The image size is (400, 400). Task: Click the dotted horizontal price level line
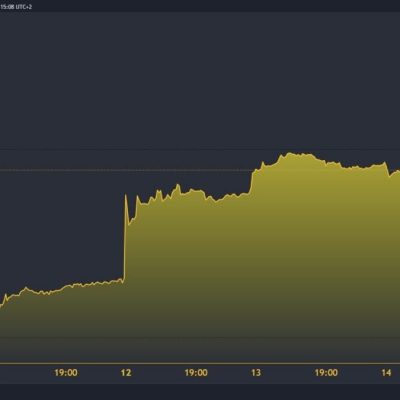tap(200, 170)
